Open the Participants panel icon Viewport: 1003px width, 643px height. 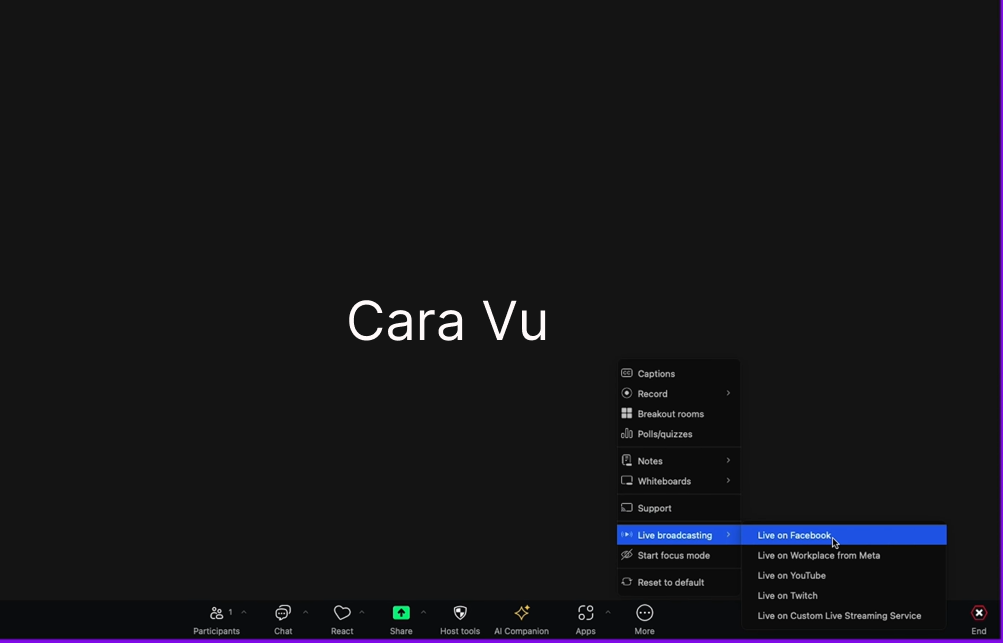[x=216, y=612]
